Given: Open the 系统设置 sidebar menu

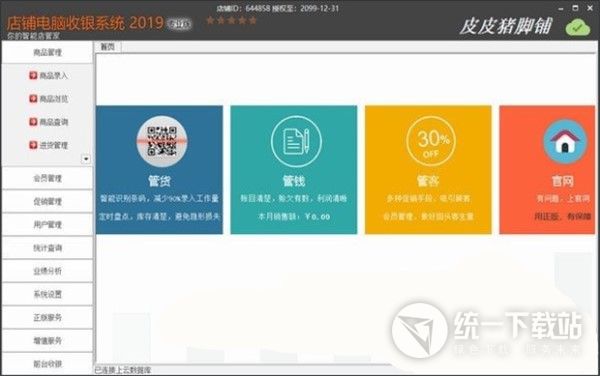Looking at the screenshot, I should [47, 294].
